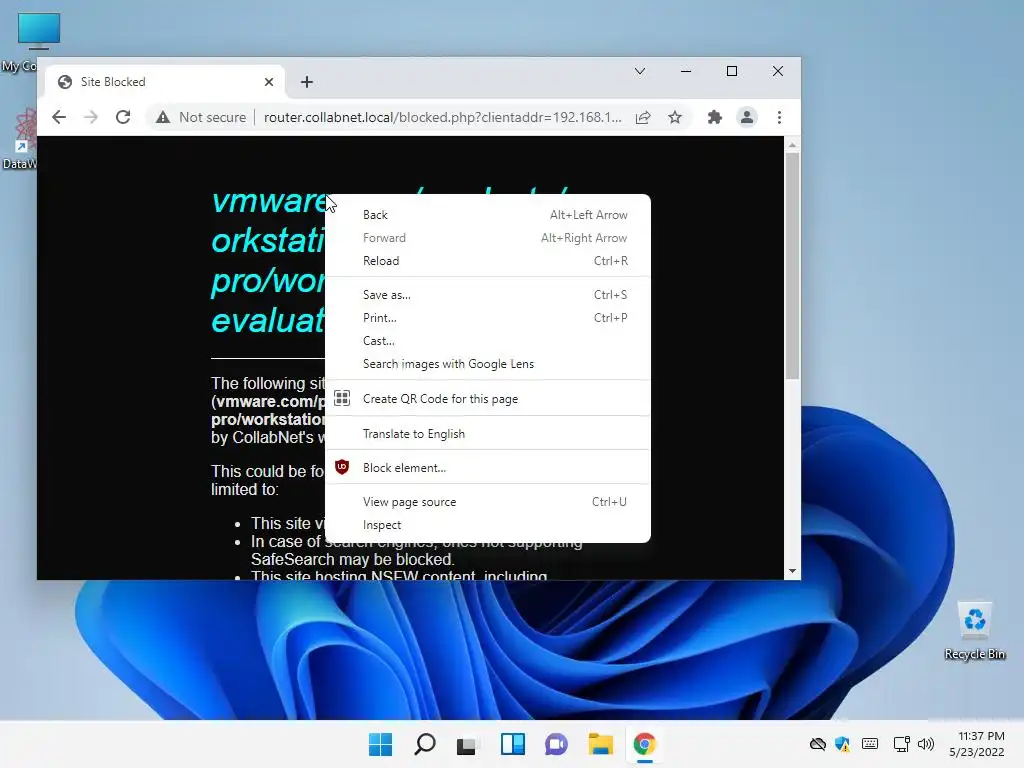Choose View page source

pos(488,502)
